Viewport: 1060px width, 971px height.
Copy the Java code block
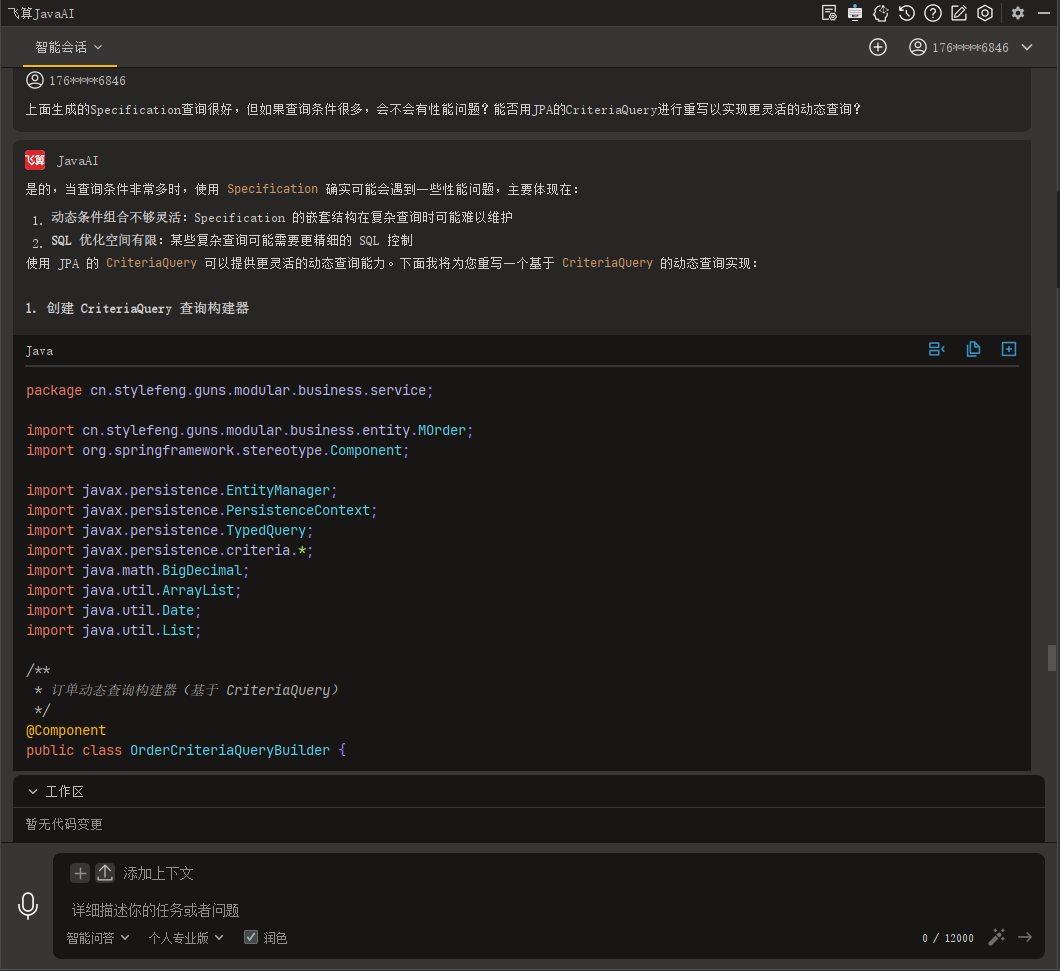973,349
